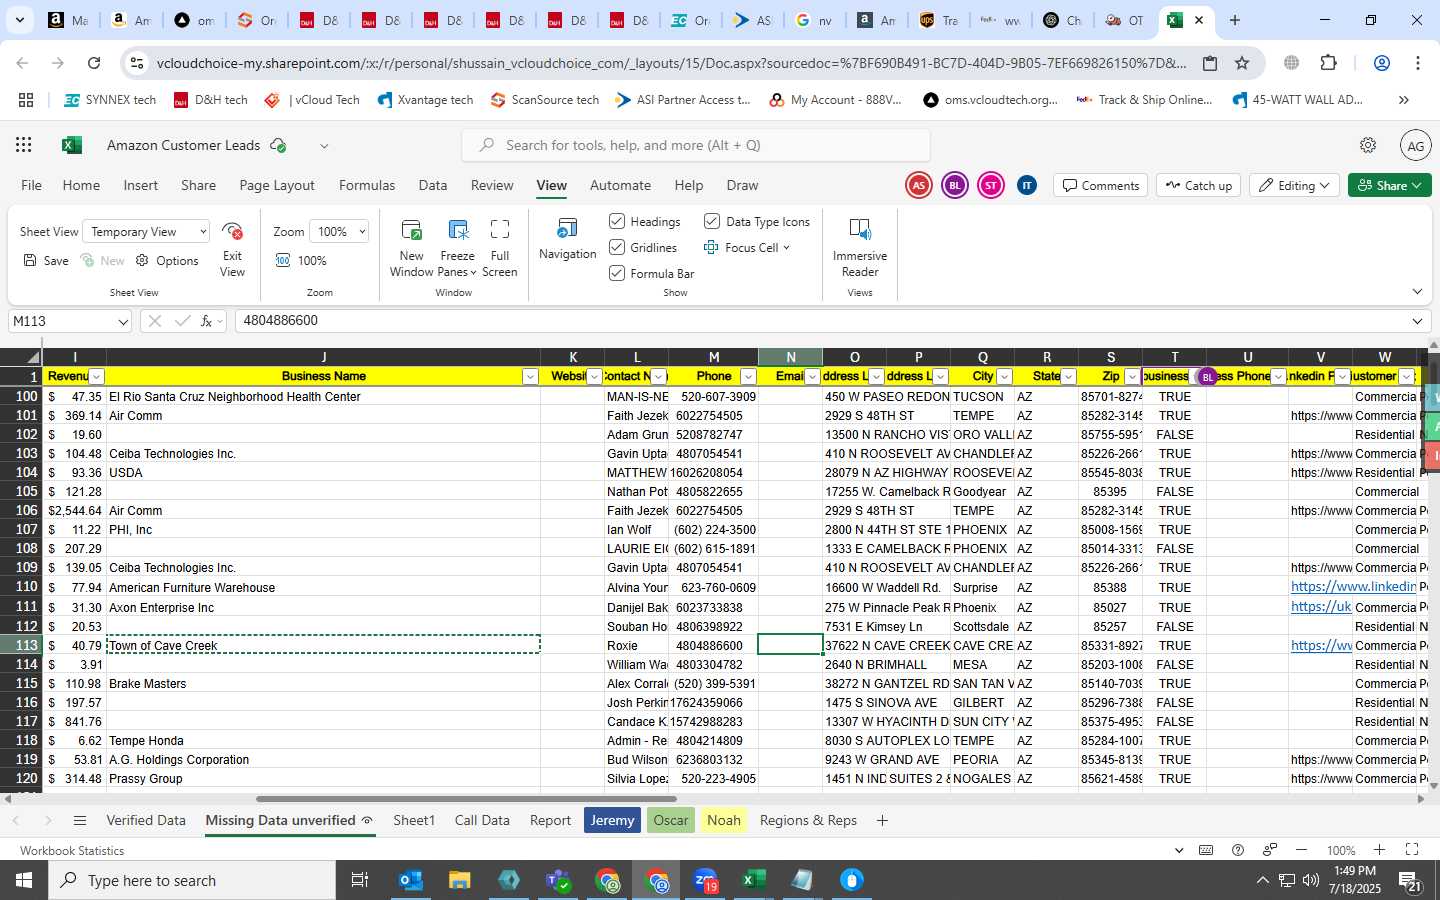This screenshot has width=1440, height=900.
Task: Open the settings gear icon
Action: click(x=1368, y=145)
